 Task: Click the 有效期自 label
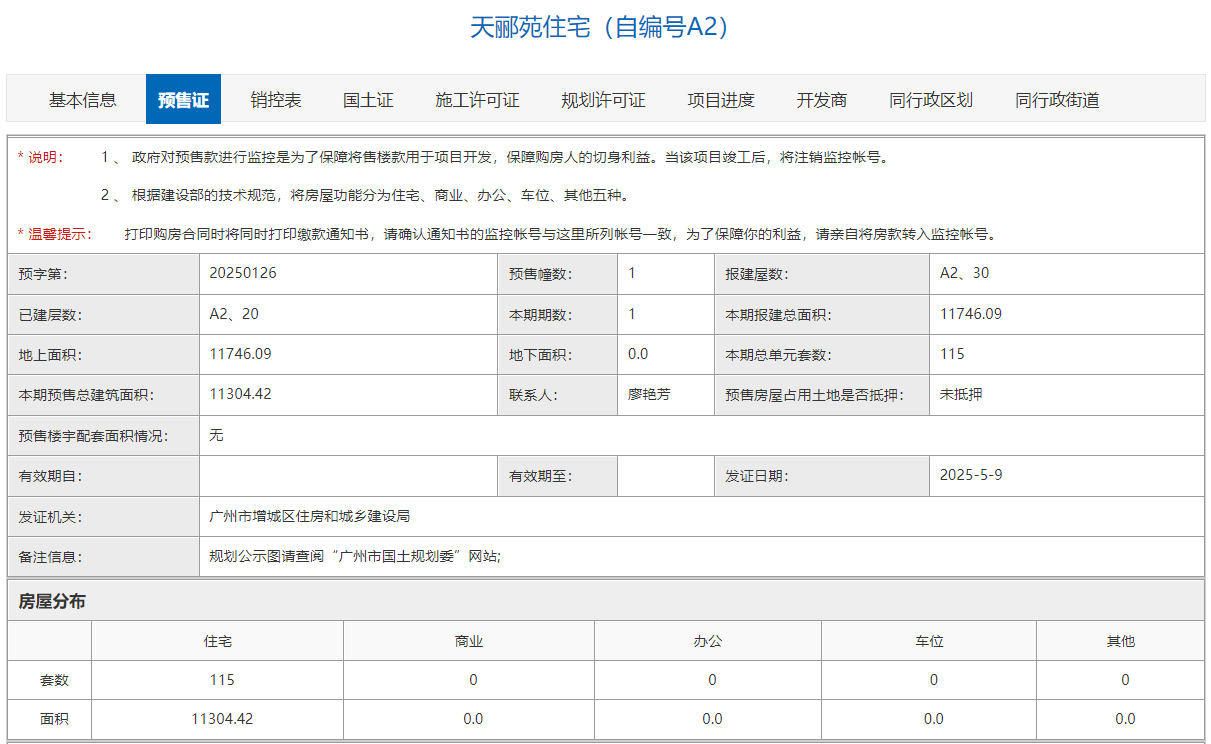[51, 476]
